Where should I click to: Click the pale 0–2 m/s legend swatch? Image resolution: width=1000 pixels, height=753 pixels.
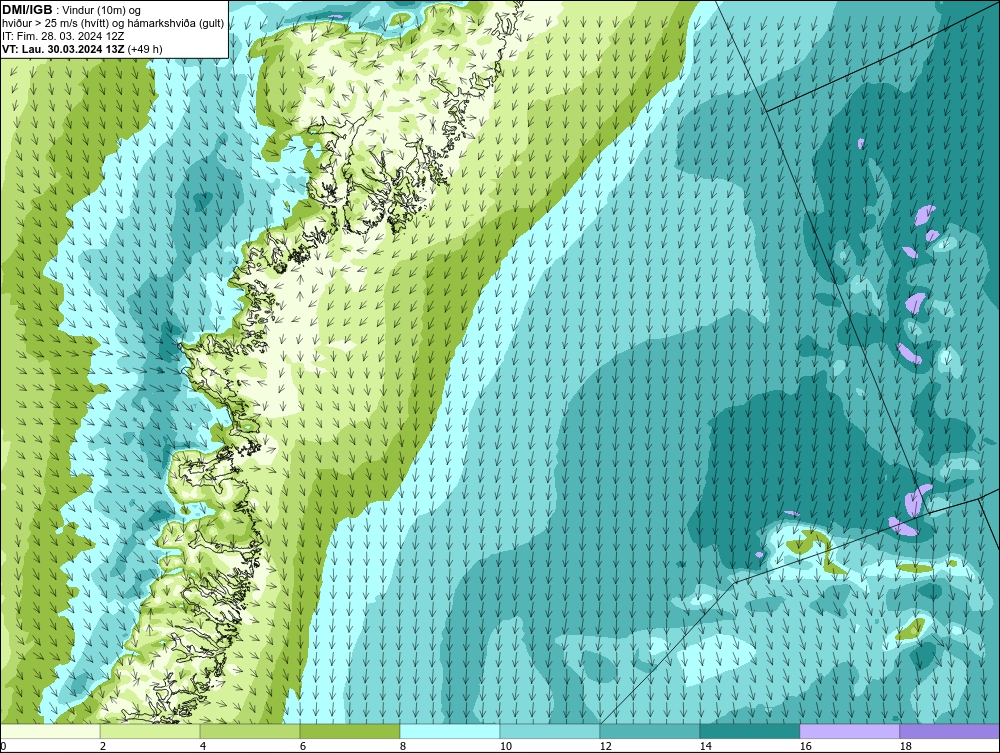point(50,731)
